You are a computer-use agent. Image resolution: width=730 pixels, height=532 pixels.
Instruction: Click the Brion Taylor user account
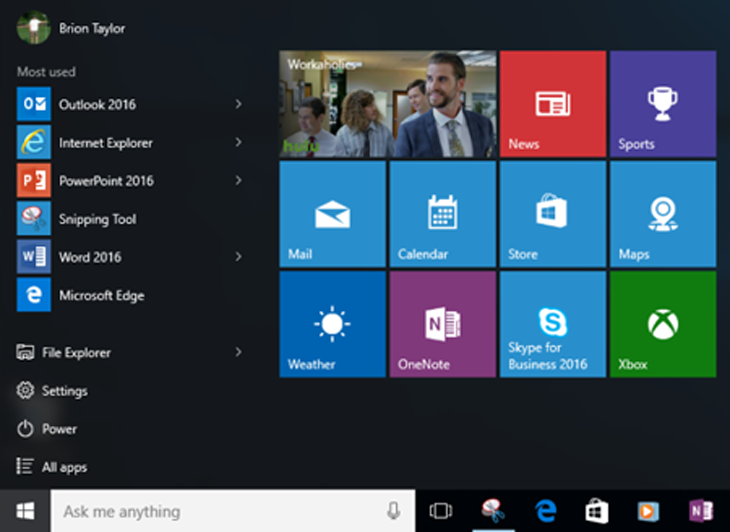pyautogui.click(x=71, y=28)
